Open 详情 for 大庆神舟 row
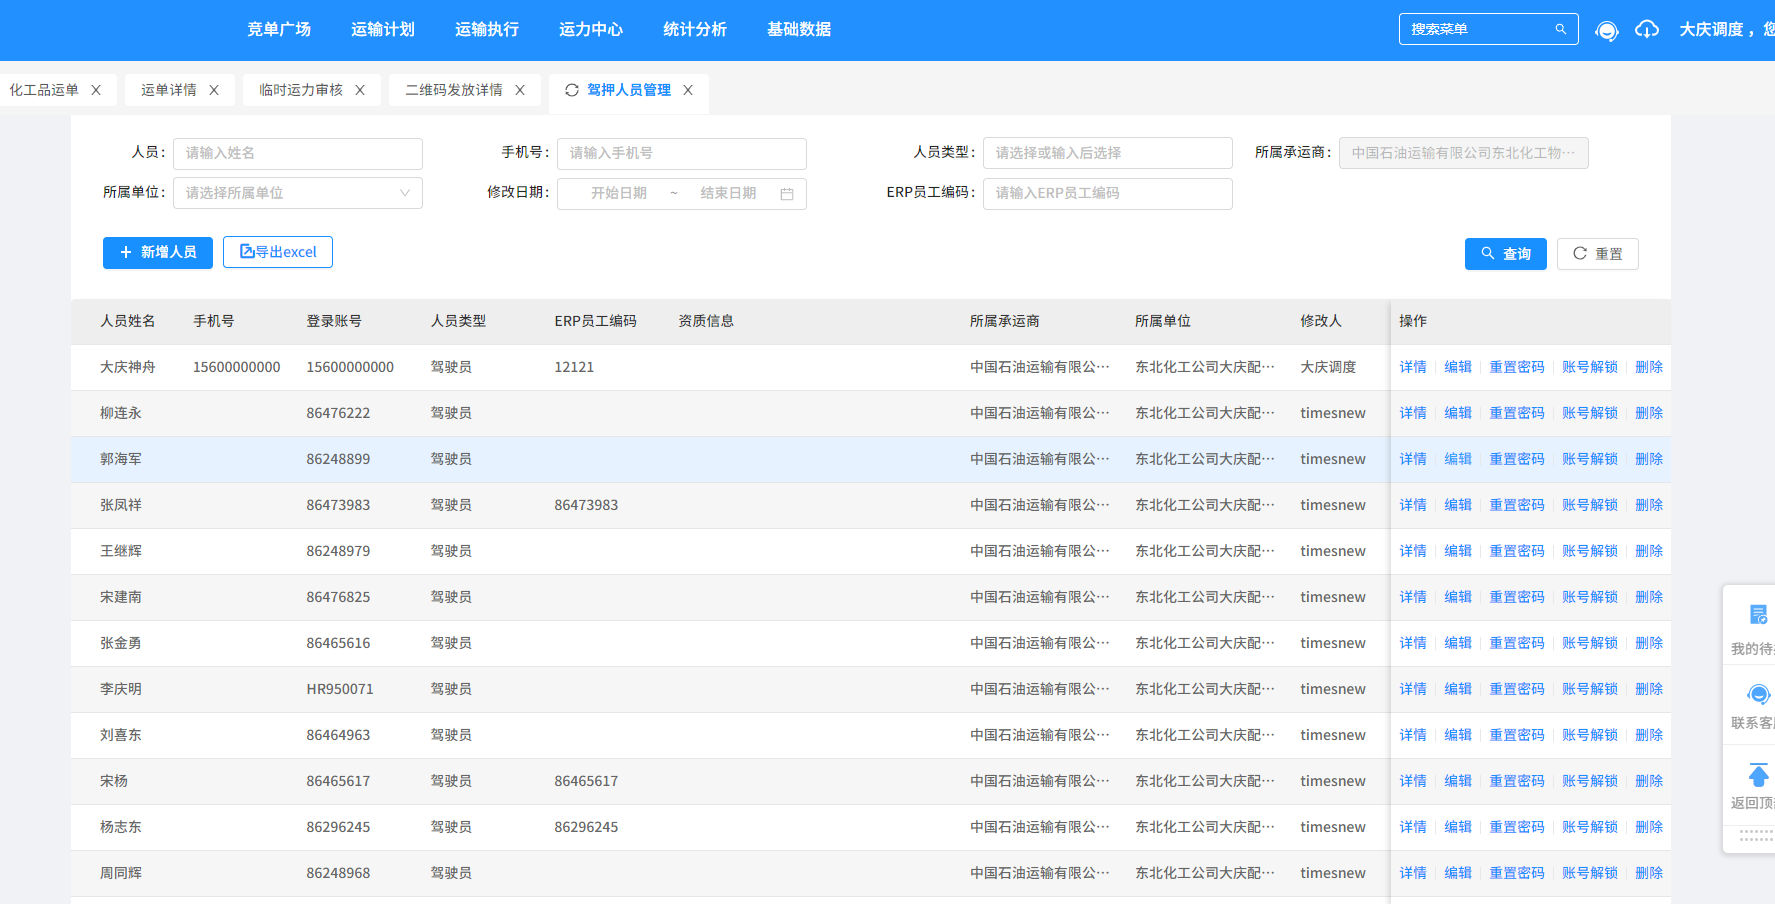This screenshot has height=904, width=1775. (1413, 367)
